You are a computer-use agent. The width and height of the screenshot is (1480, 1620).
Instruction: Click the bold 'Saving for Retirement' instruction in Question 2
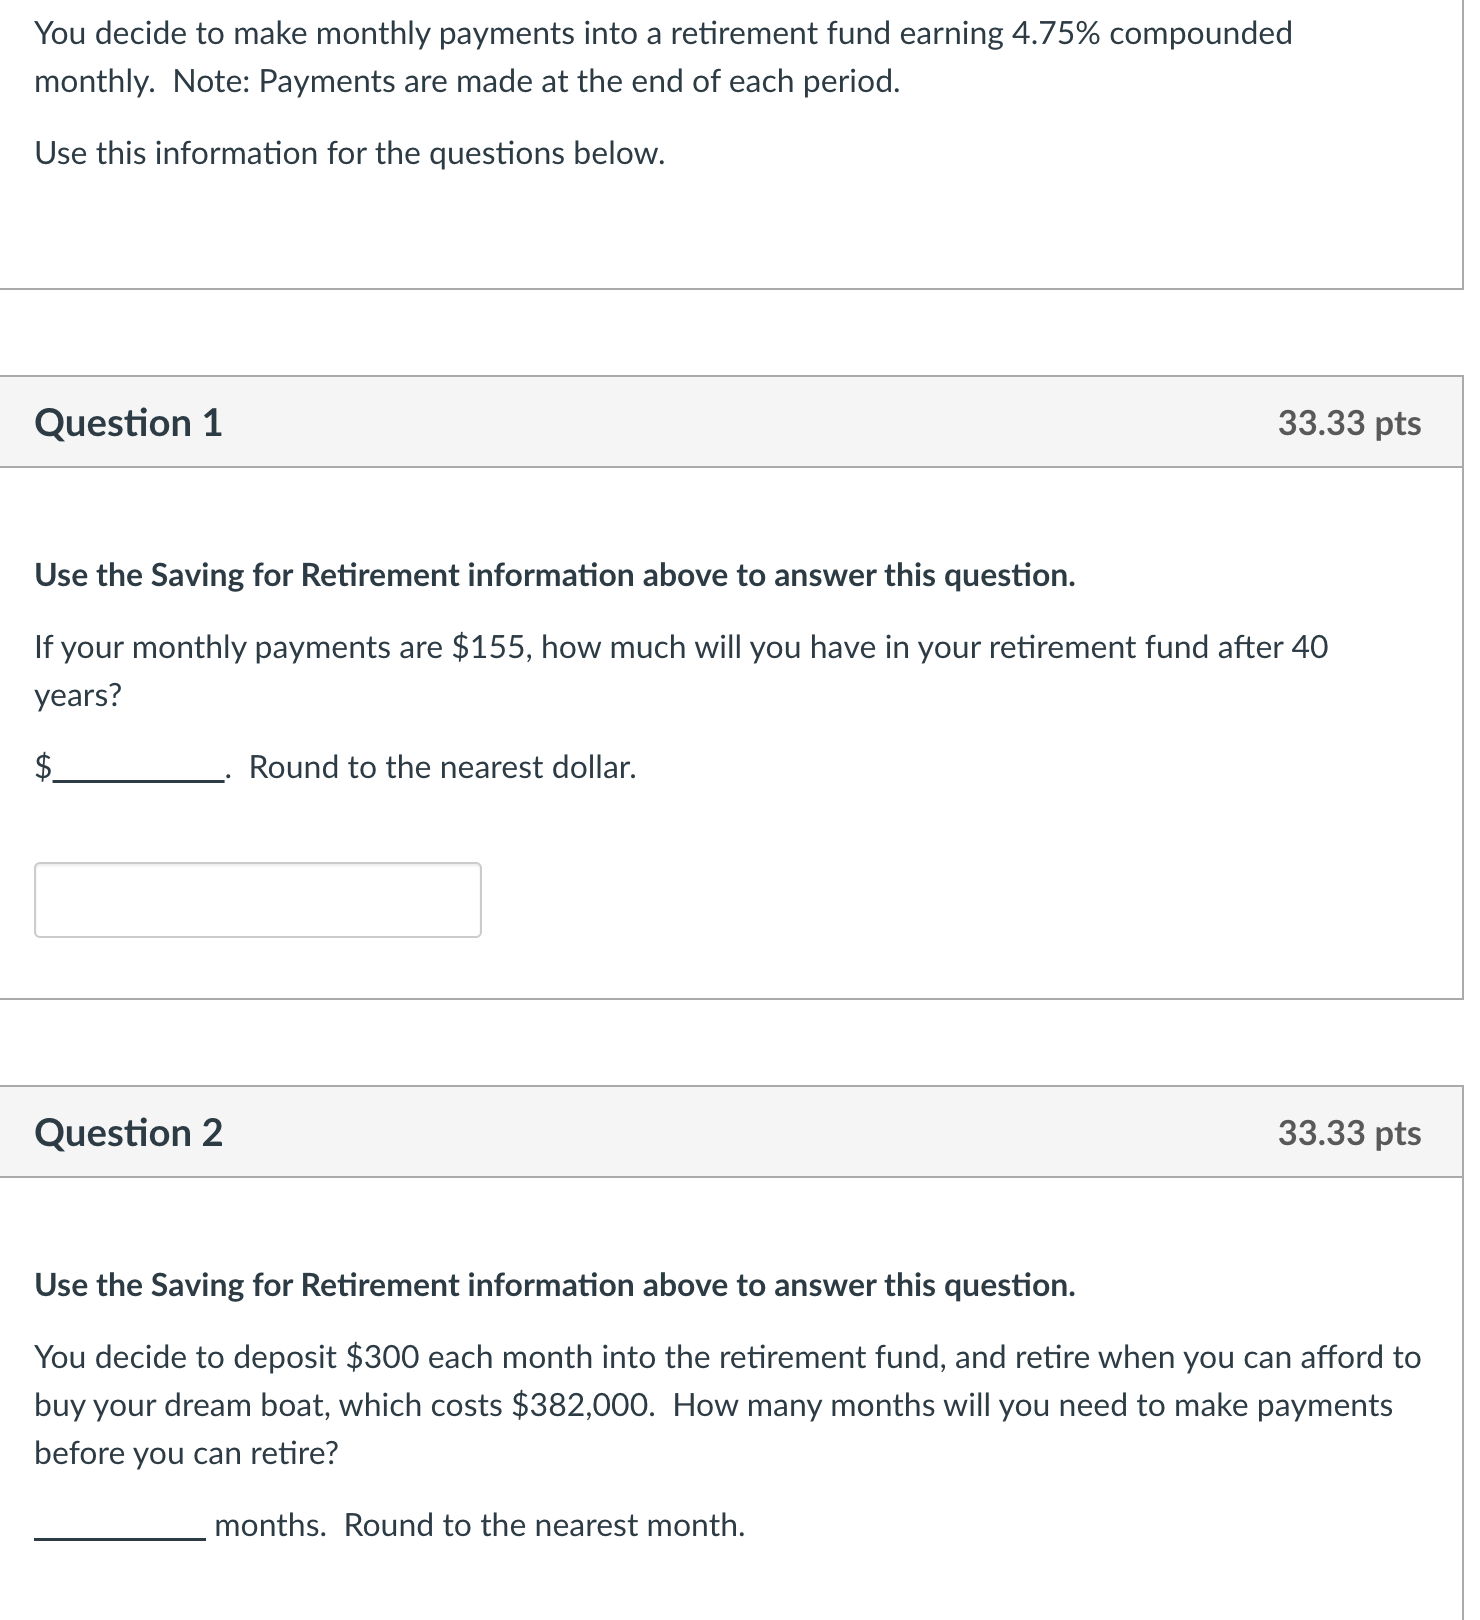tap(555, 1285)
